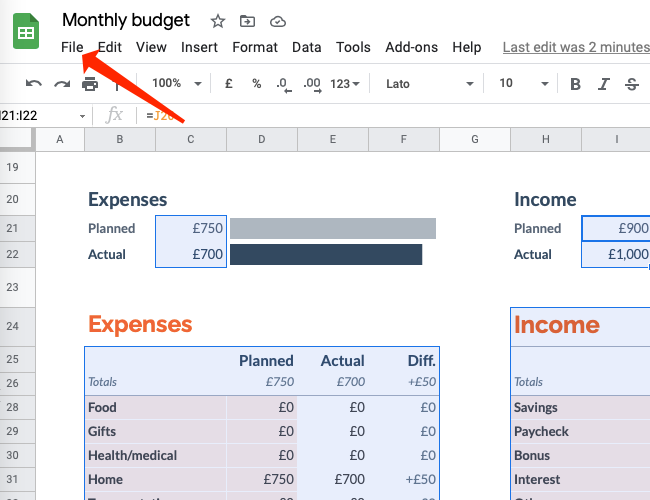Open the zoom 100% dropdown
Viewport: 650px width, 500px height.
pyautogui.click(x=176, y=84)
